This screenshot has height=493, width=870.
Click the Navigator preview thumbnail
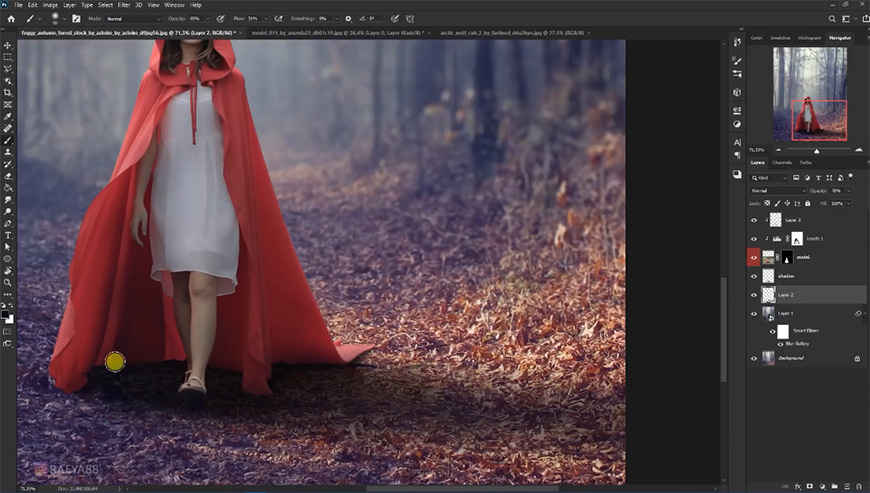tap(810, 94)
